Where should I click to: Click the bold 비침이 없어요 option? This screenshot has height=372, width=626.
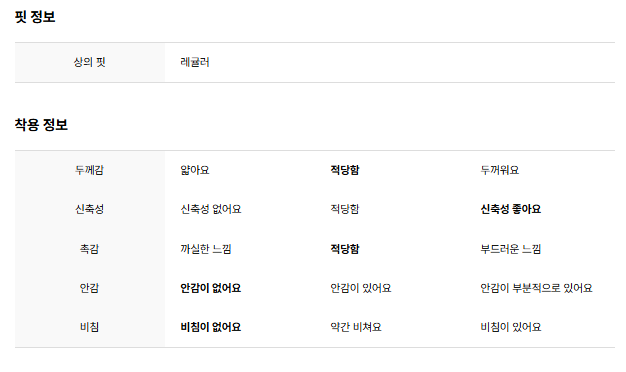click(x=211, y=327)
